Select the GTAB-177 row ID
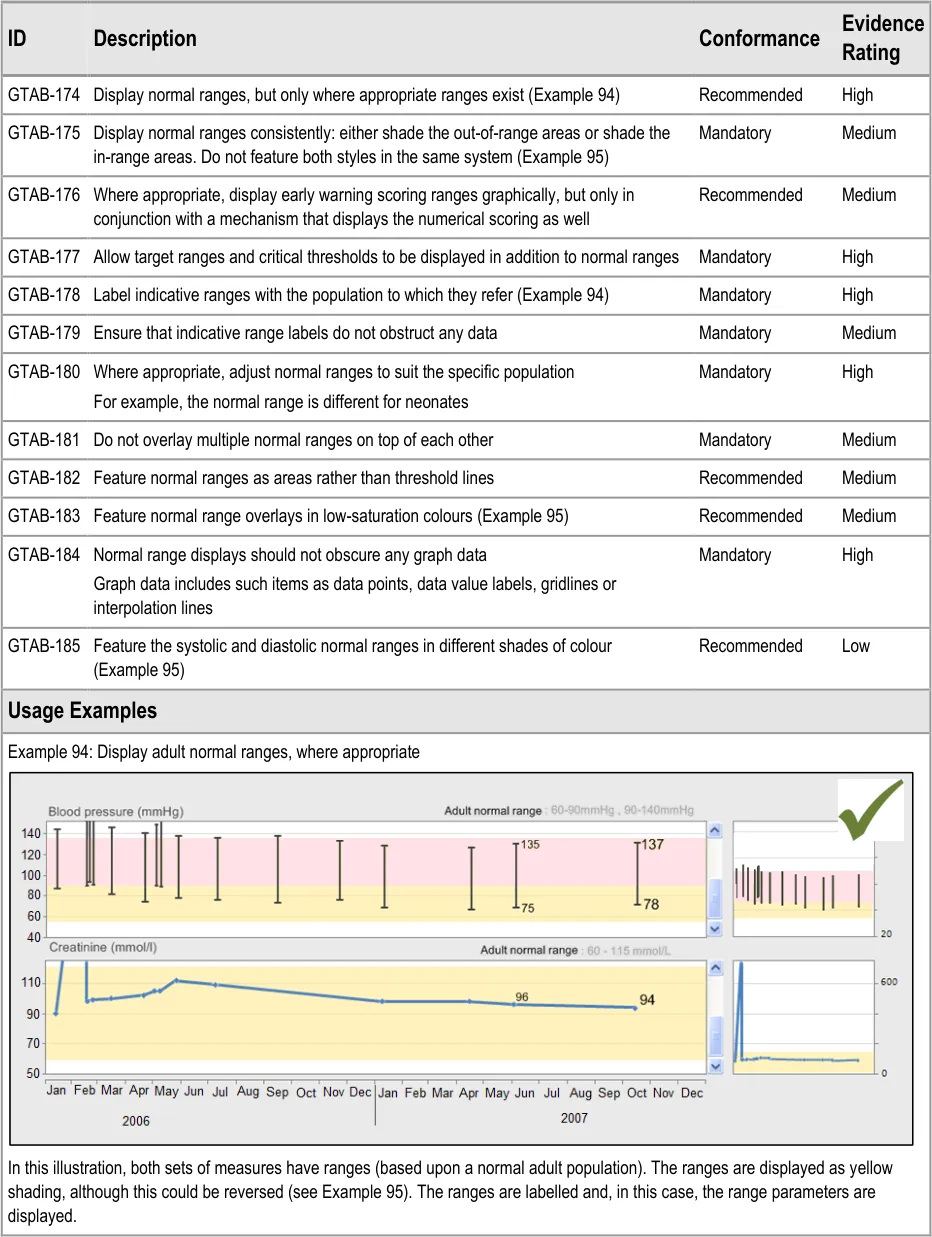 (x=44, y=257)
